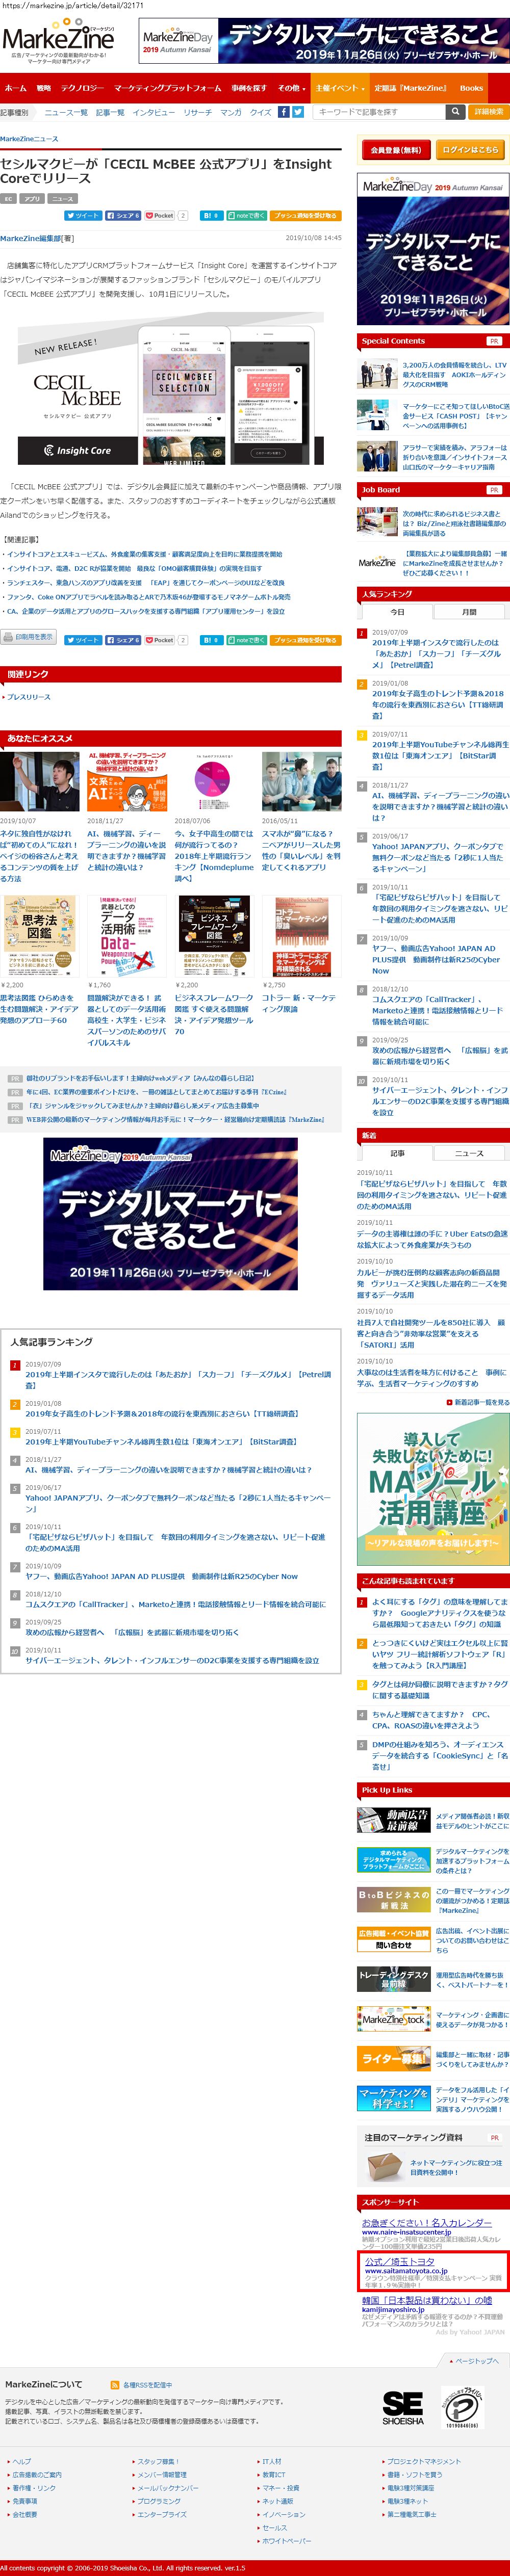Open the テクノロジー menu item

(x=82, y=88)
